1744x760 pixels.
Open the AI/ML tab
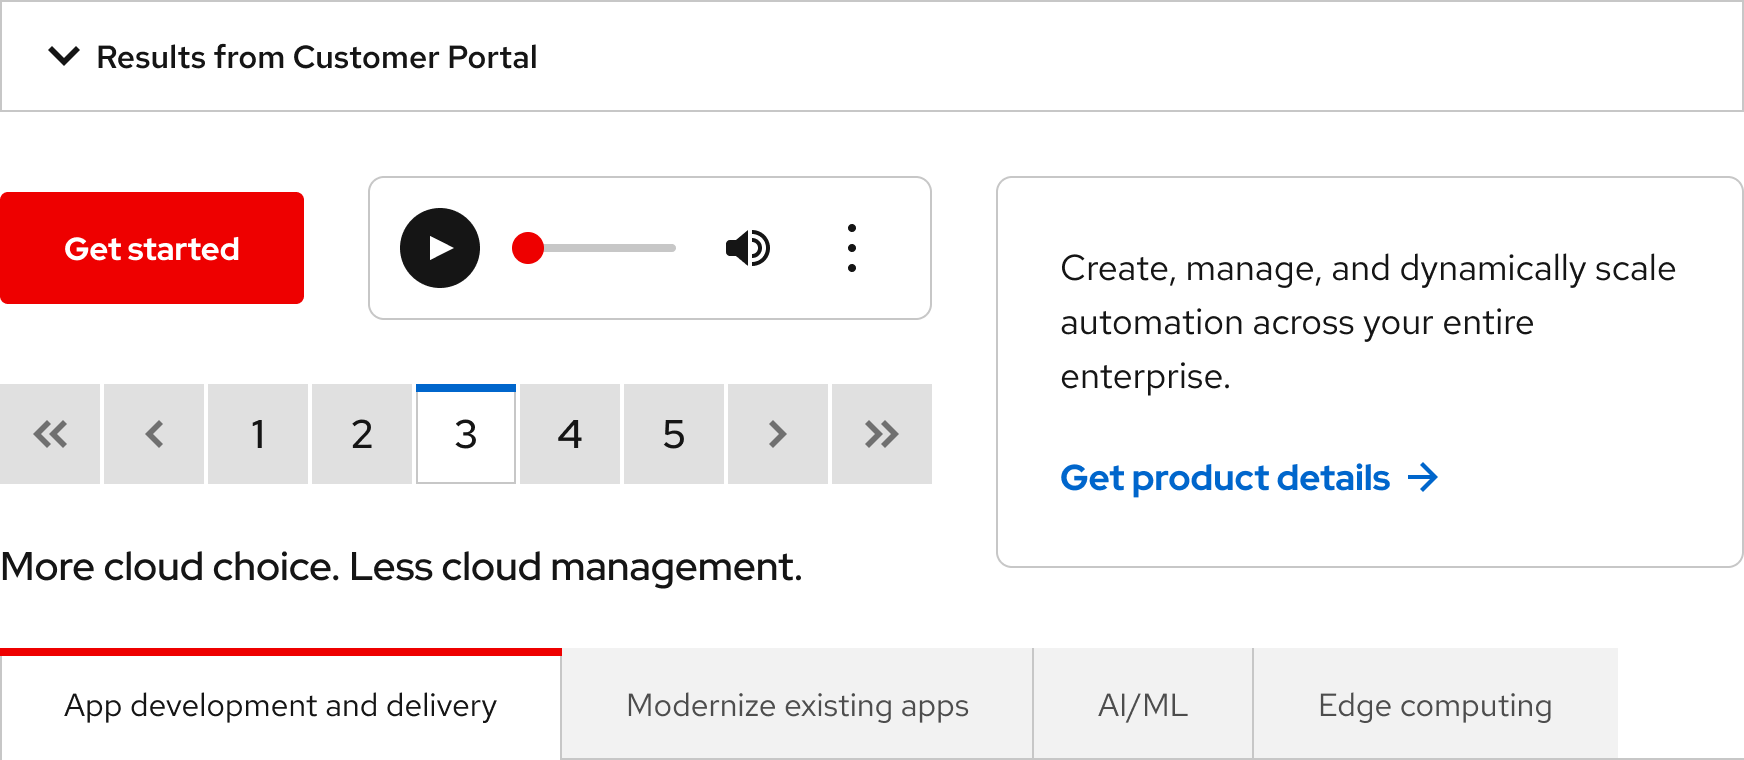click(x=1143, y=704)
